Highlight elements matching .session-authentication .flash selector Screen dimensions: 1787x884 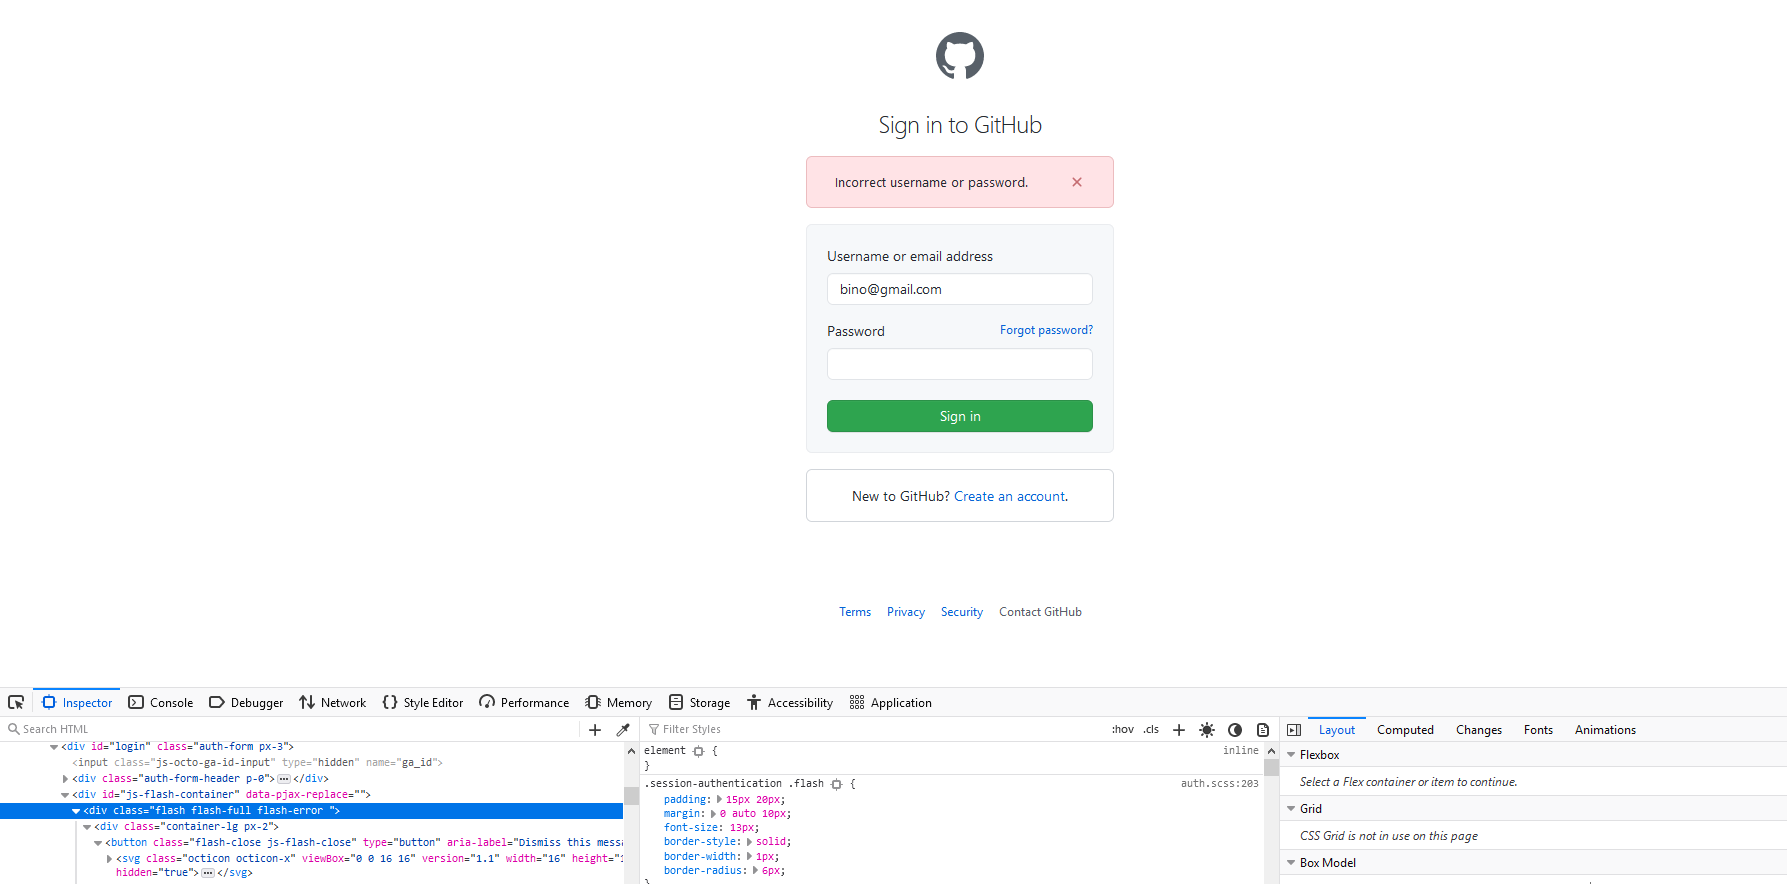837,784
